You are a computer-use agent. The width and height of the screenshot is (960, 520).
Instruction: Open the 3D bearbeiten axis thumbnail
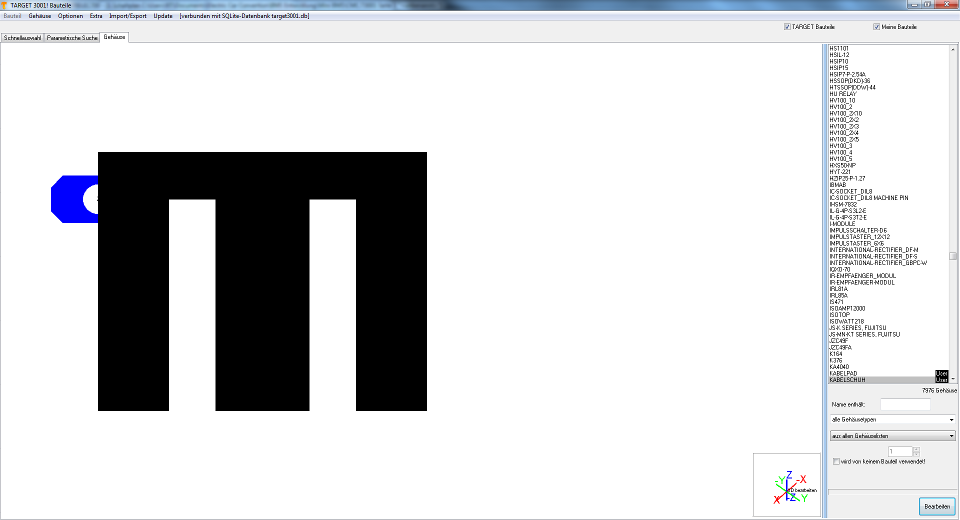[x=787, y=485]
